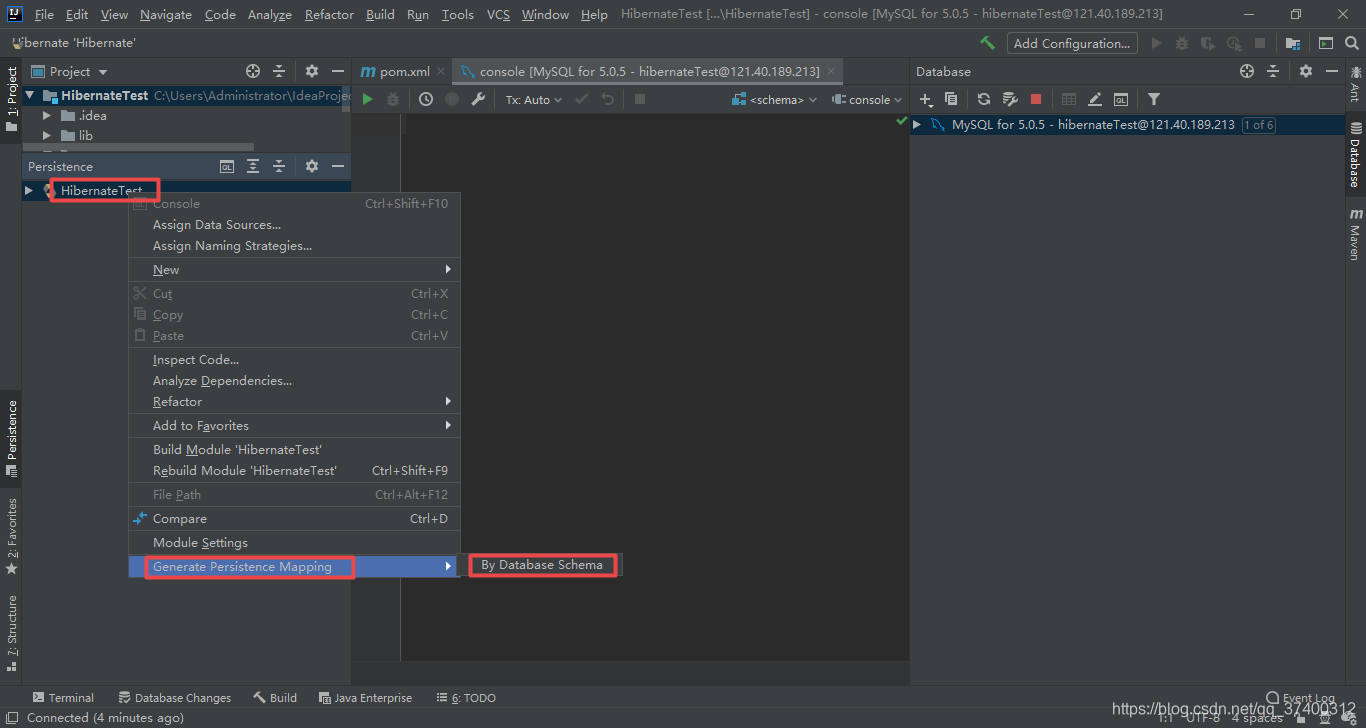Click scroll-from-source target icon in Project panel
The width and height of the screenshot is (1366, 728).
253,71
